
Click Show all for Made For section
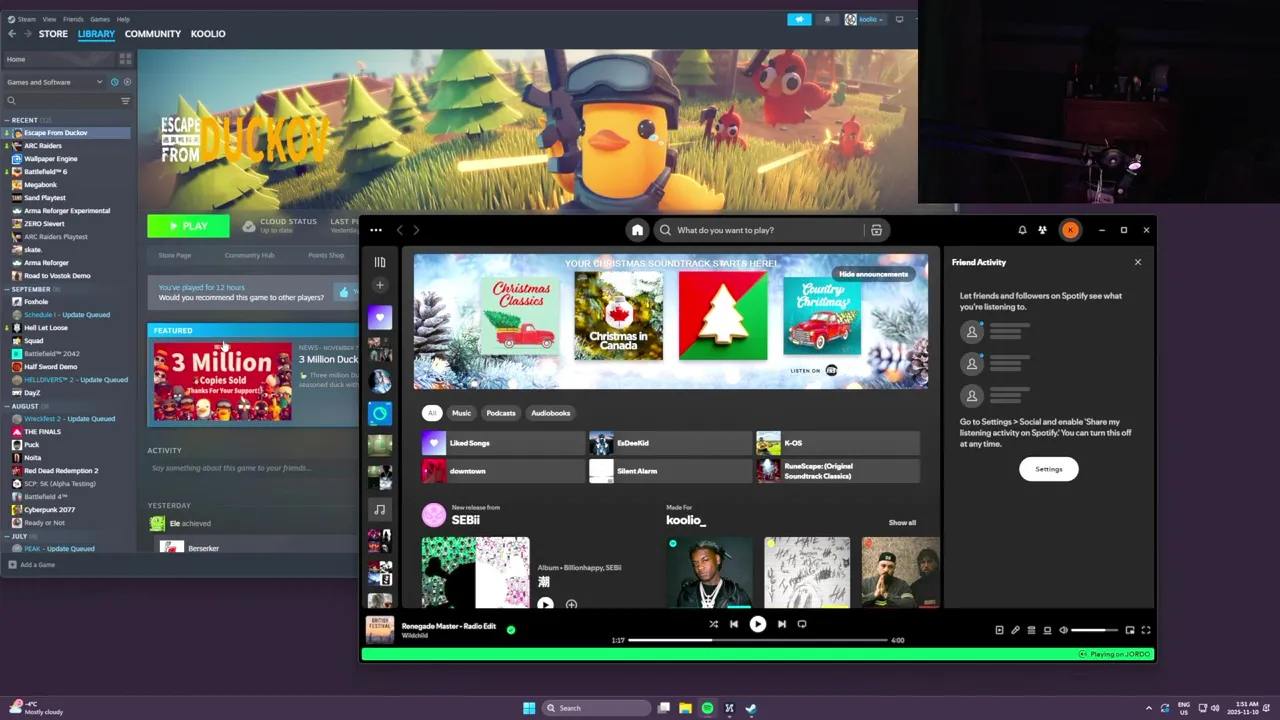tap(902, 523)
